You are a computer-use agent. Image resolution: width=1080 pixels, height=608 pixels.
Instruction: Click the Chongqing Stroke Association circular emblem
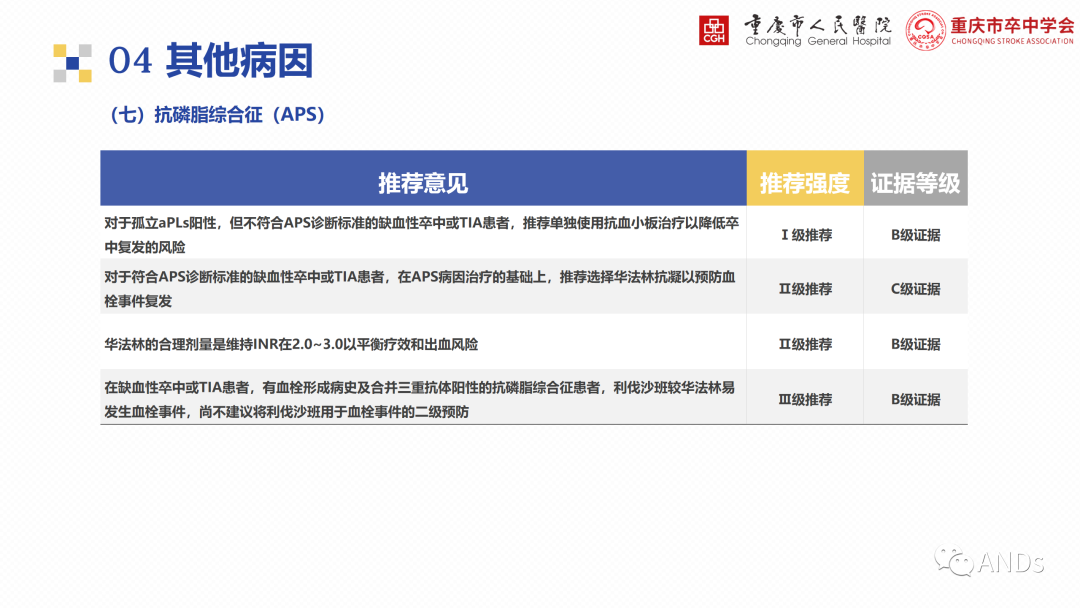926,30
